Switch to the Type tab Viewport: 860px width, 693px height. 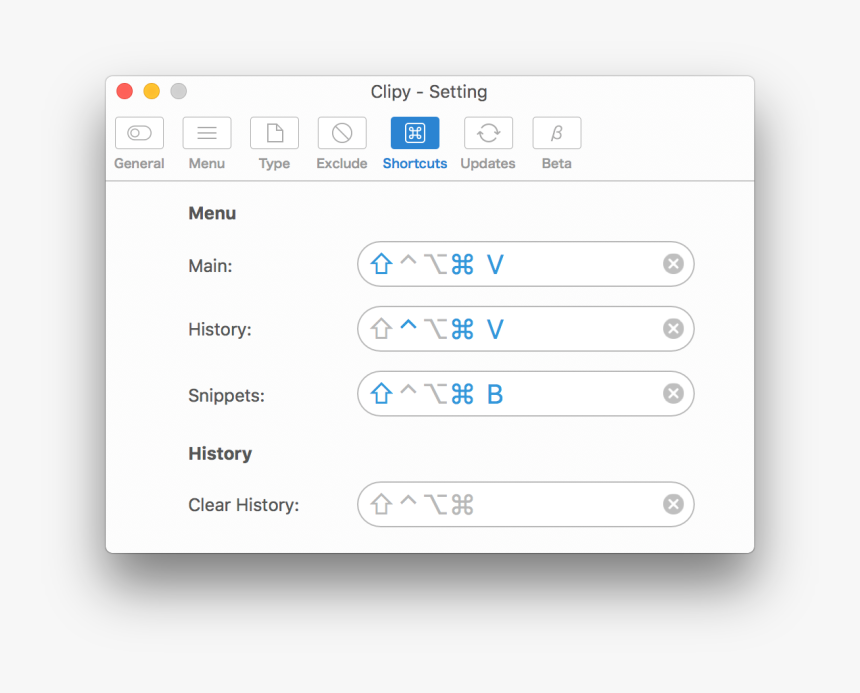tap(274, 143)
